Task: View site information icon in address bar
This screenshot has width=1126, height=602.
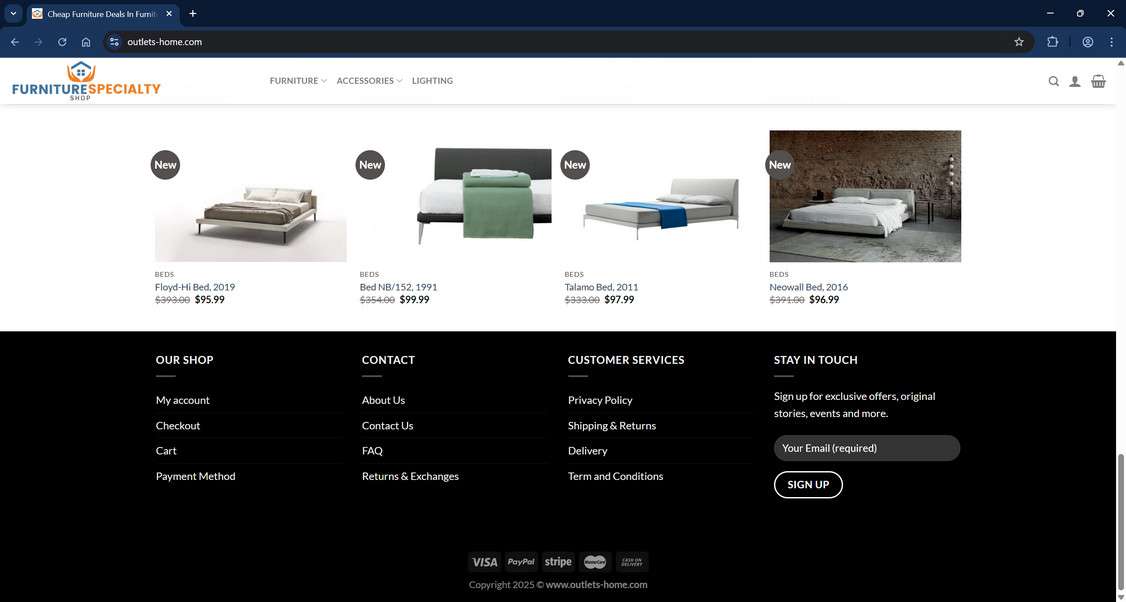Action: click(114, 42)
